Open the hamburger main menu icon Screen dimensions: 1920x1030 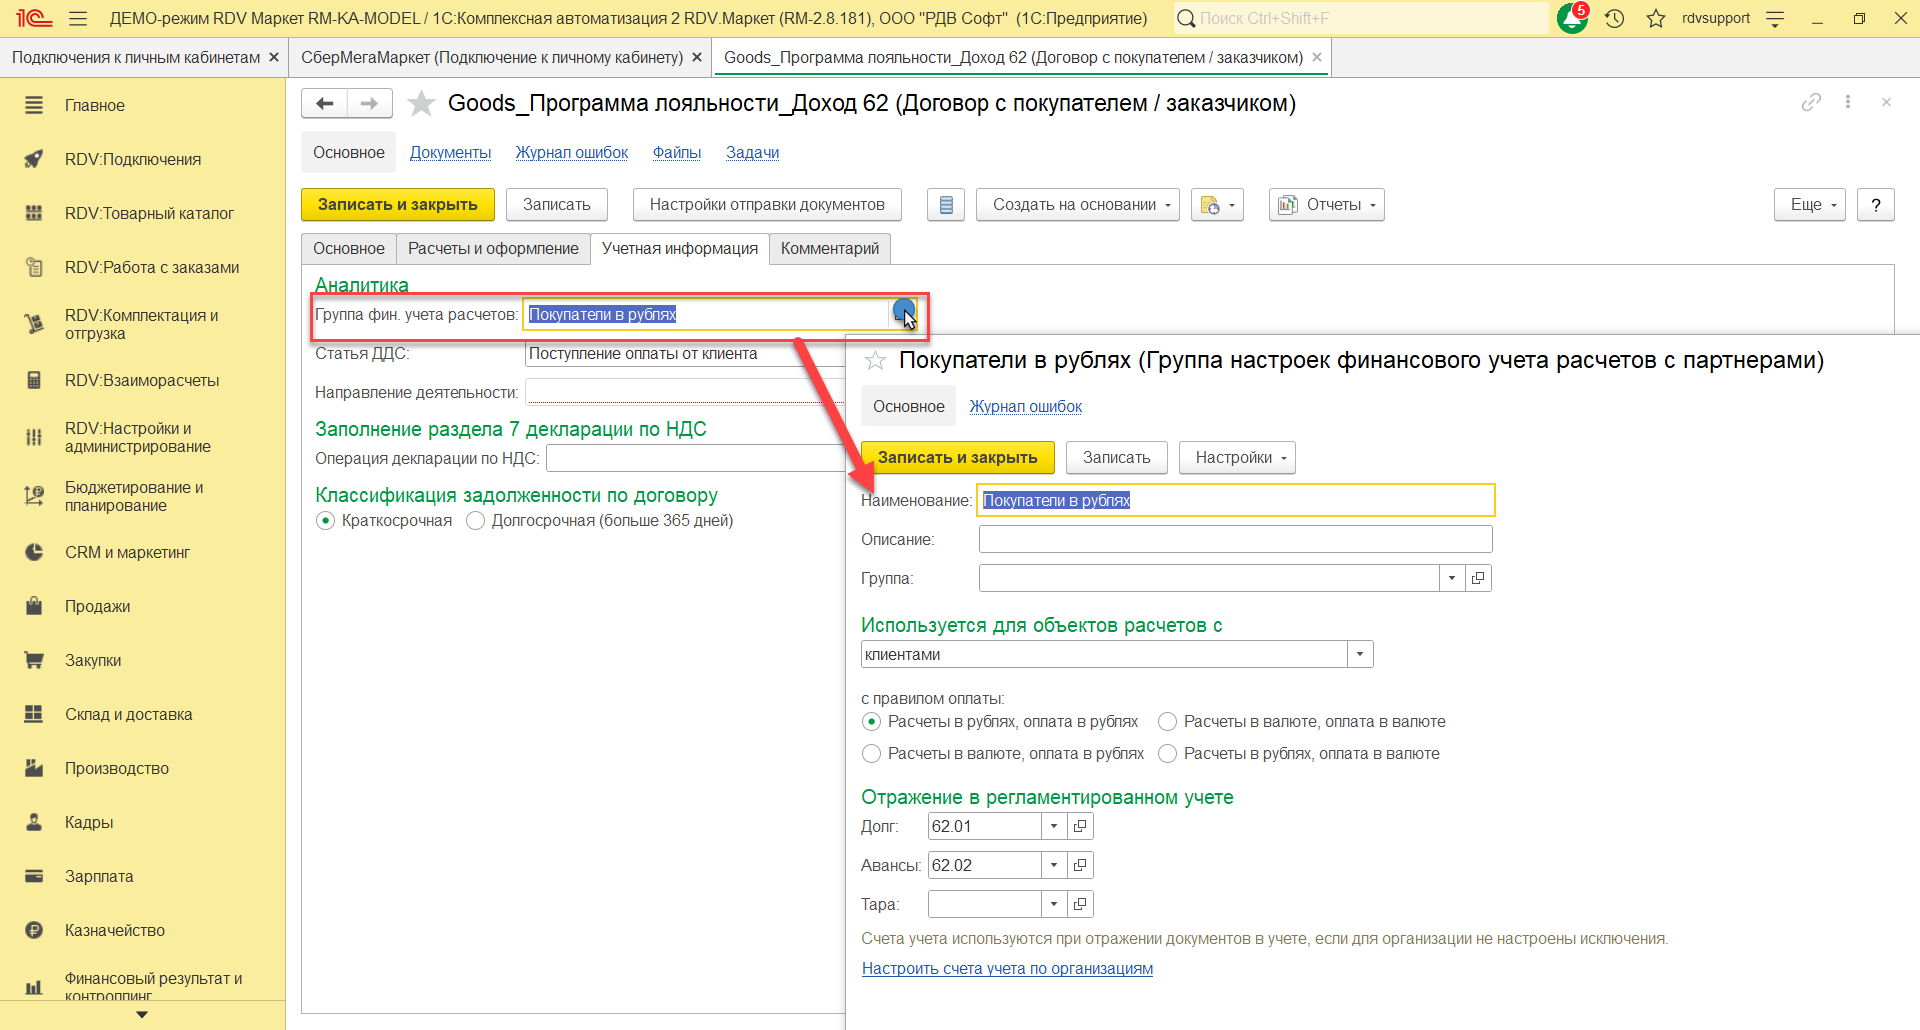coord(78,18)
